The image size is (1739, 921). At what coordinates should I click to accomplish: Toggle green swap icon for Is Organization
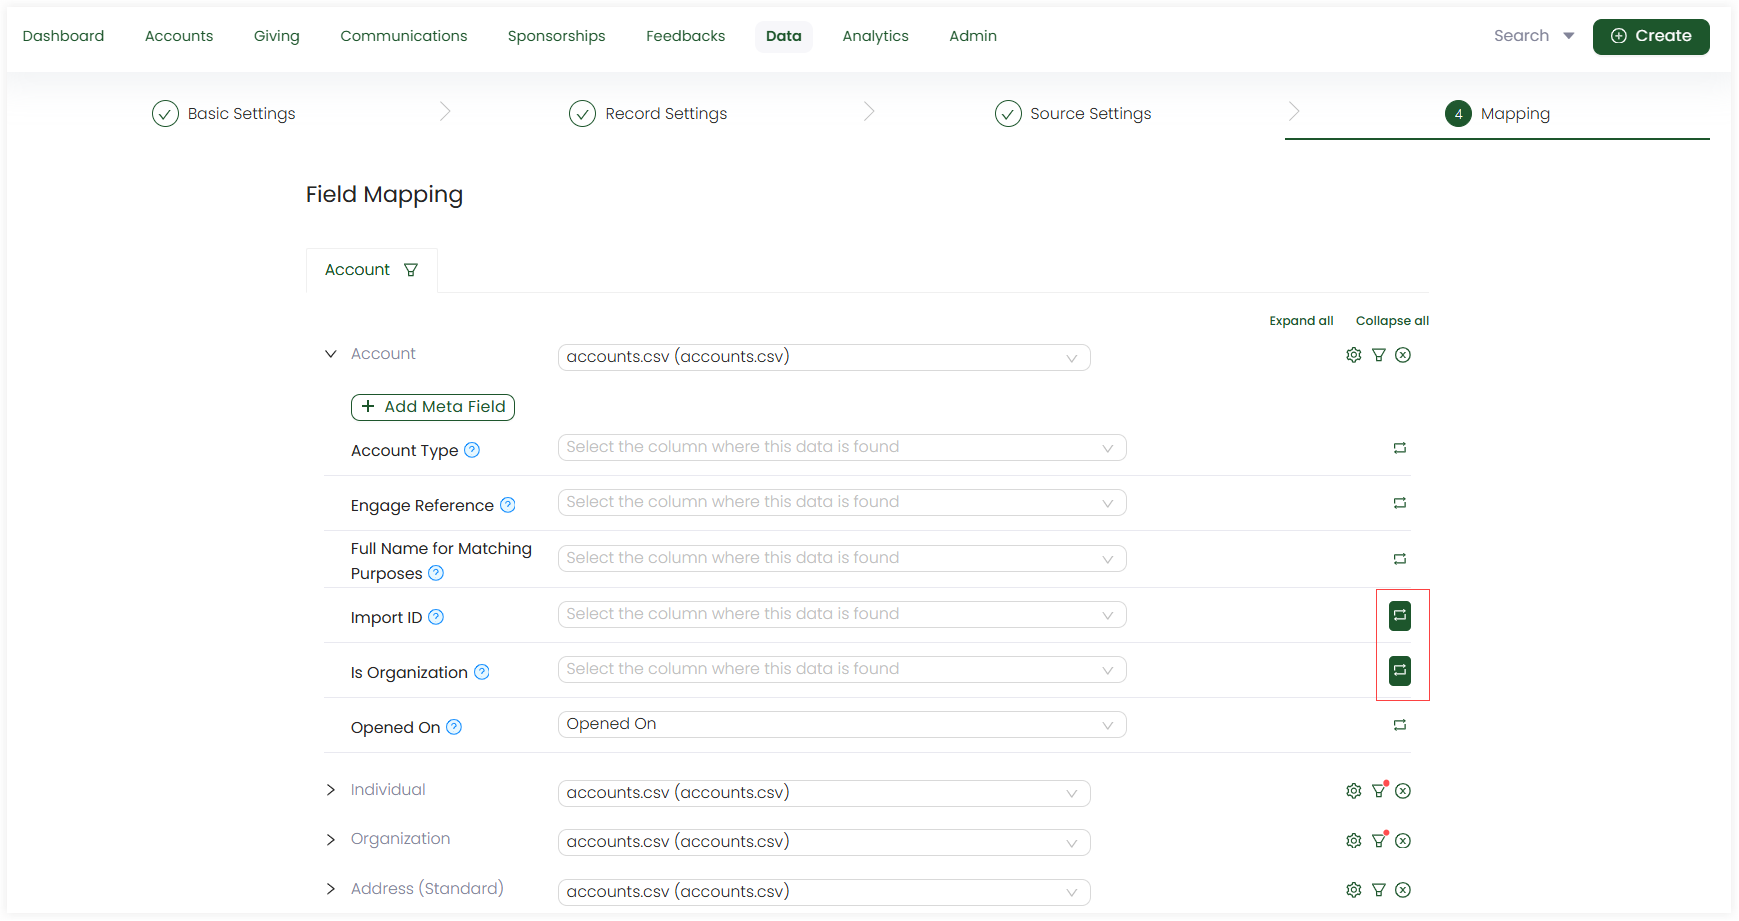click(x=1400, y=670)
